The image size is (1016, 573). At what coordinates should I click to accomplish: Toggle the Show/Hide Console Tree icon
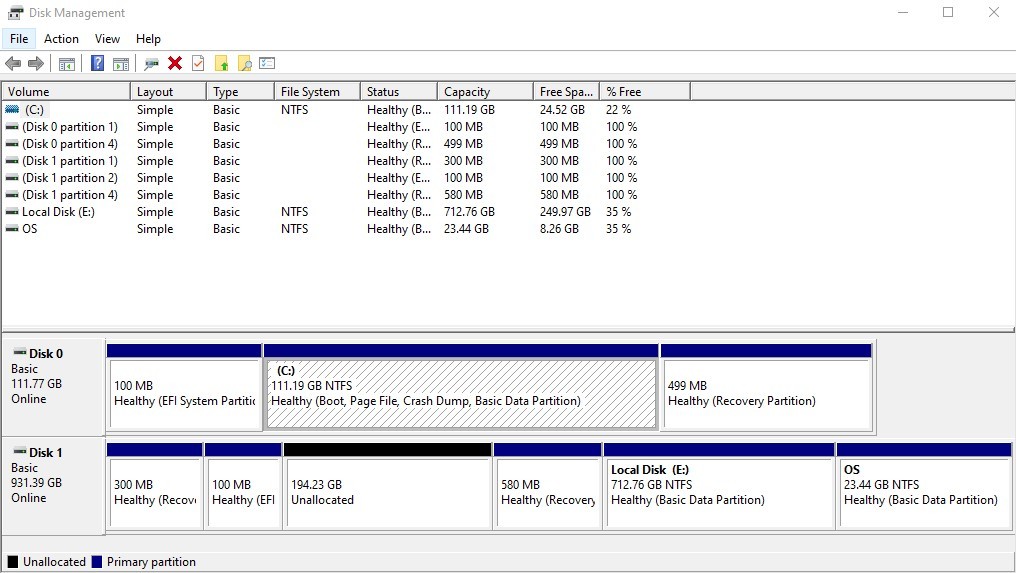(x=67, y=64)
